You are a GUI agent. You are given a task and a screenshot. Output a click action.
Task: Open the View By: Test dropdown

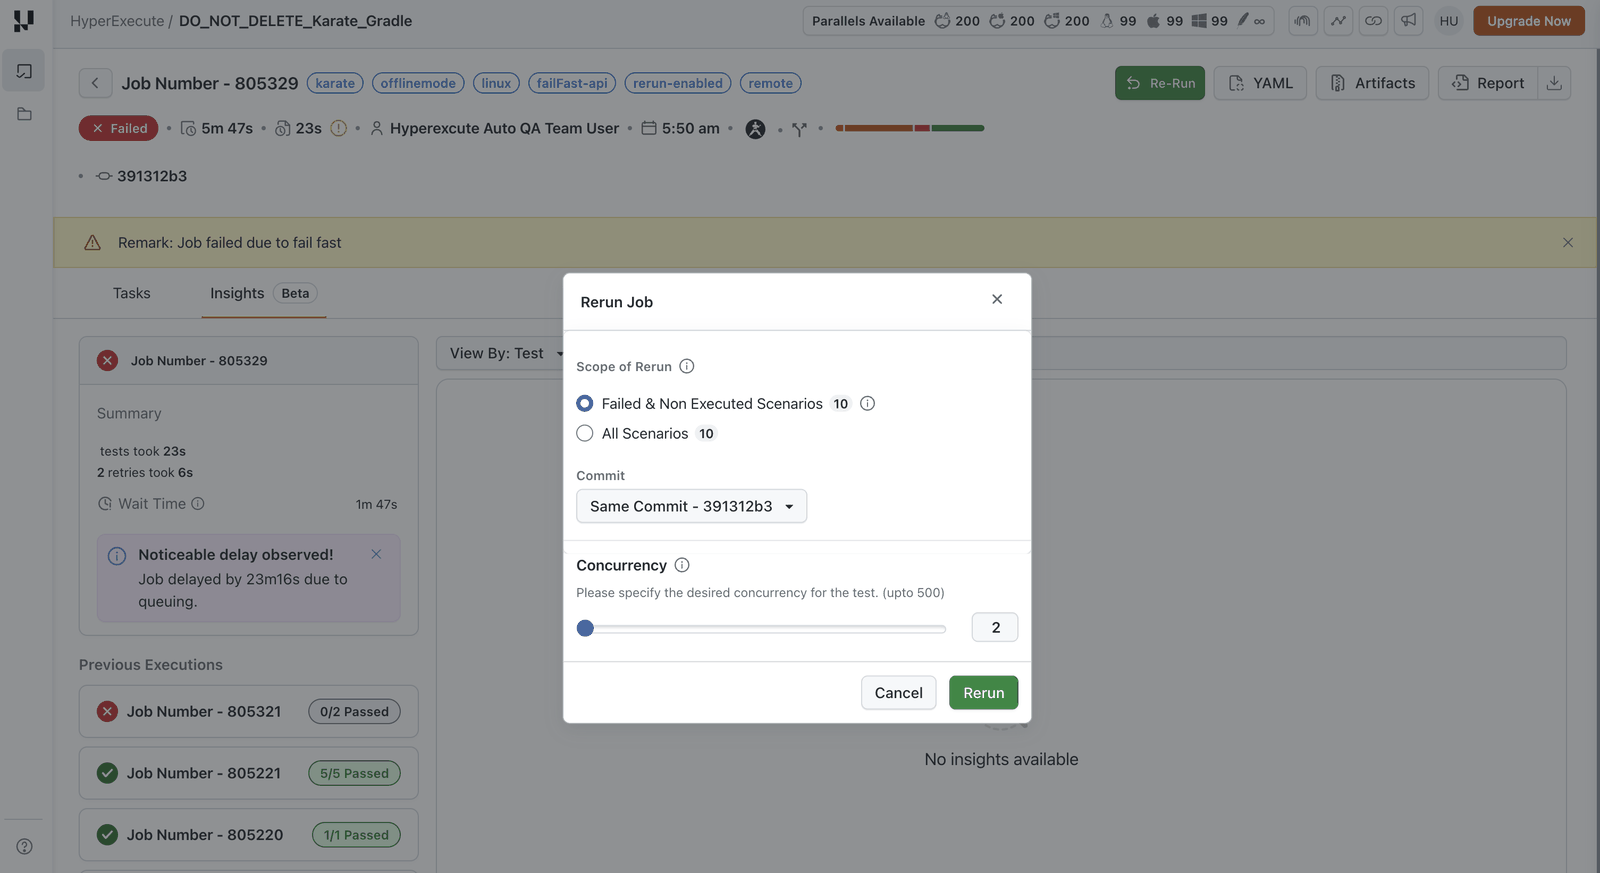pyautogui.click(x=506, y=353)
